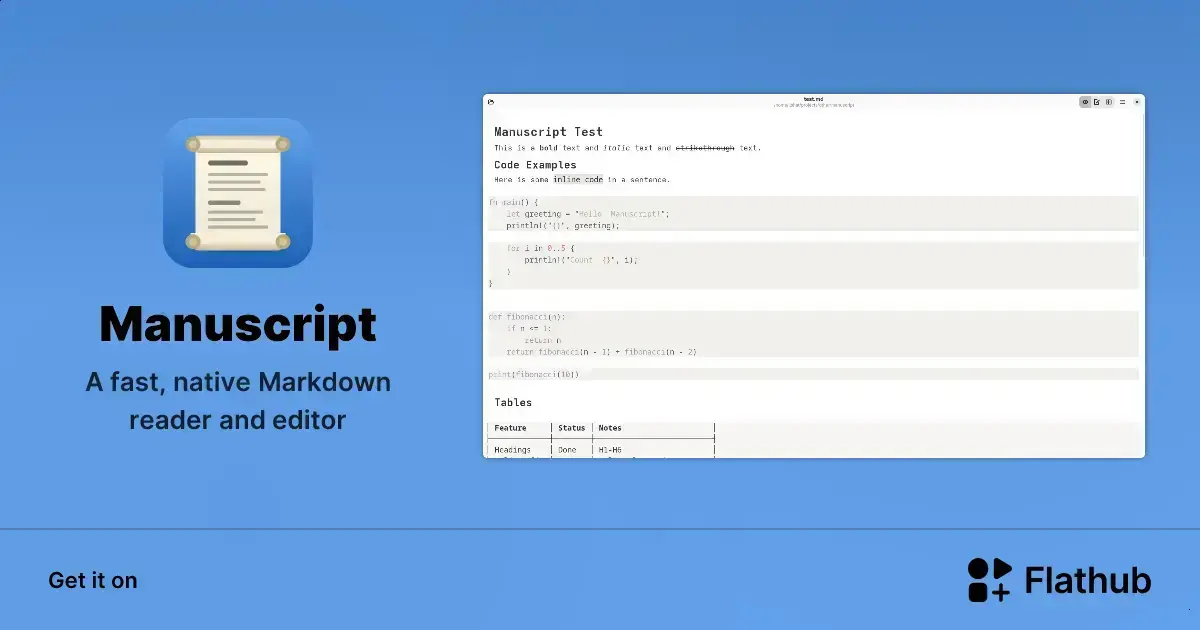Screen dimensions: 1200x630
Task: Click the "def fibonacci(n):" code line
Action: [527, 316]
